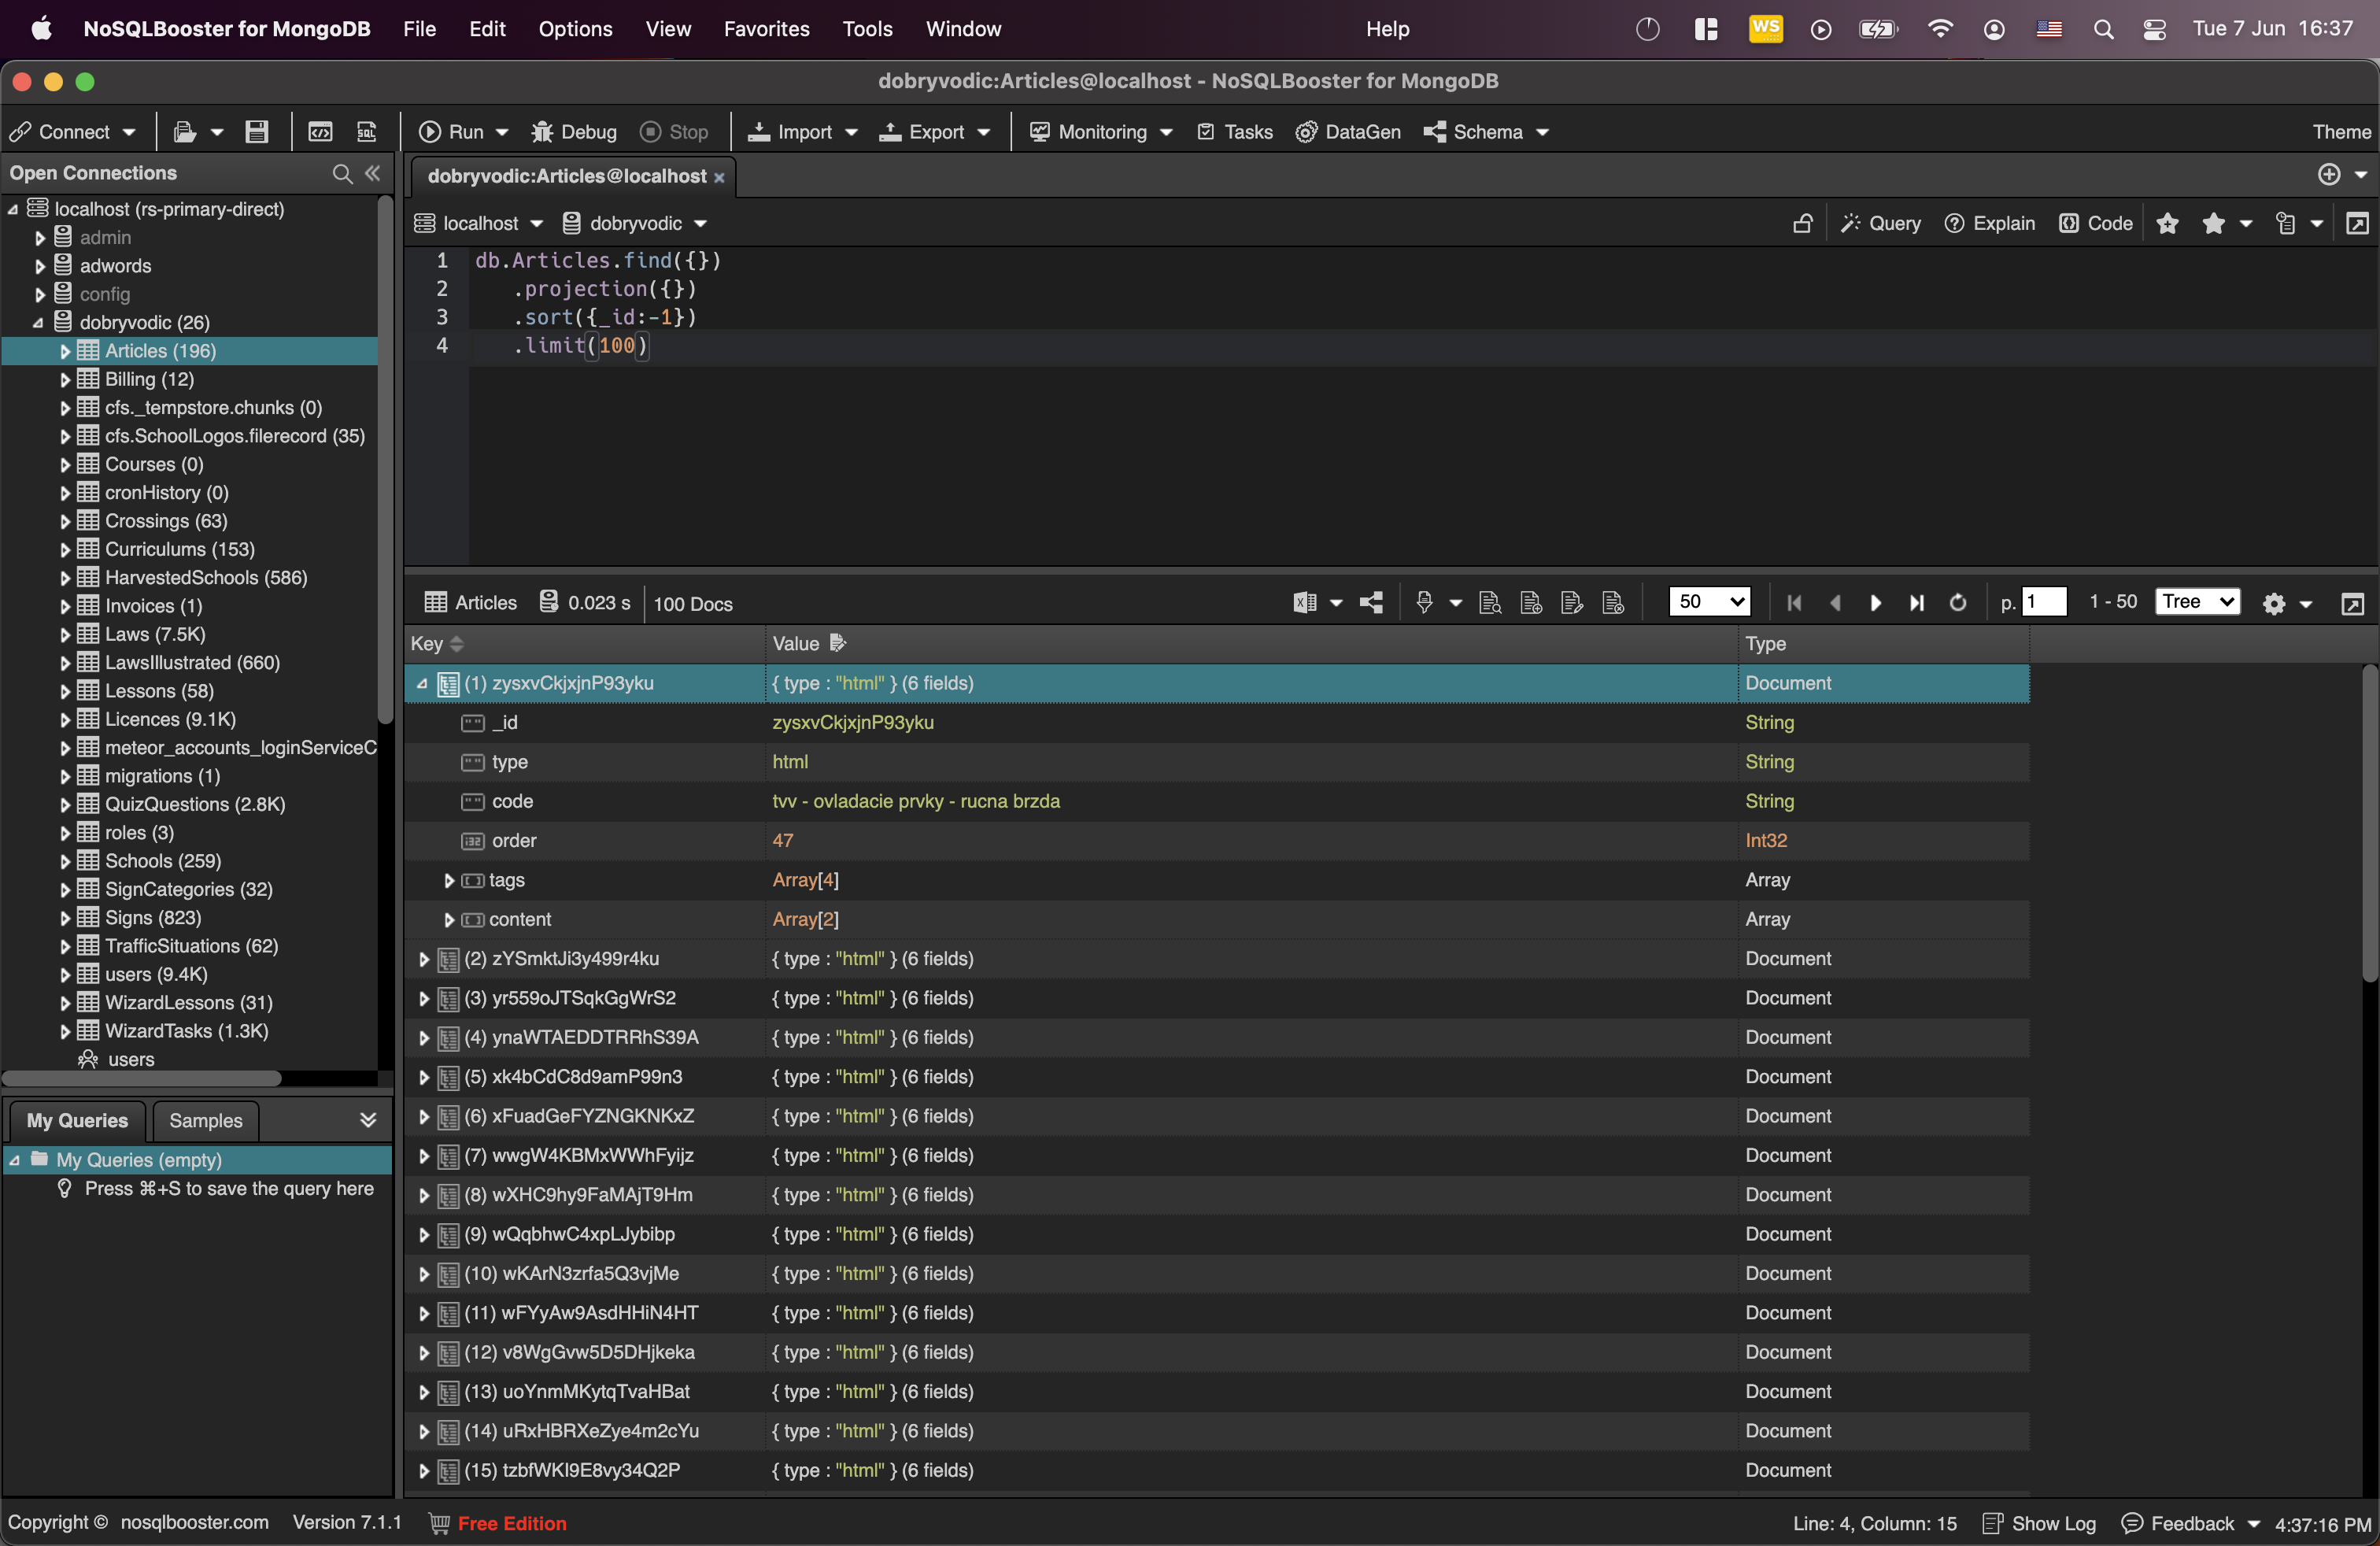Click the edit document pencil icon
This screenshot has width=2380, height=1546.
click(1571, 603)
